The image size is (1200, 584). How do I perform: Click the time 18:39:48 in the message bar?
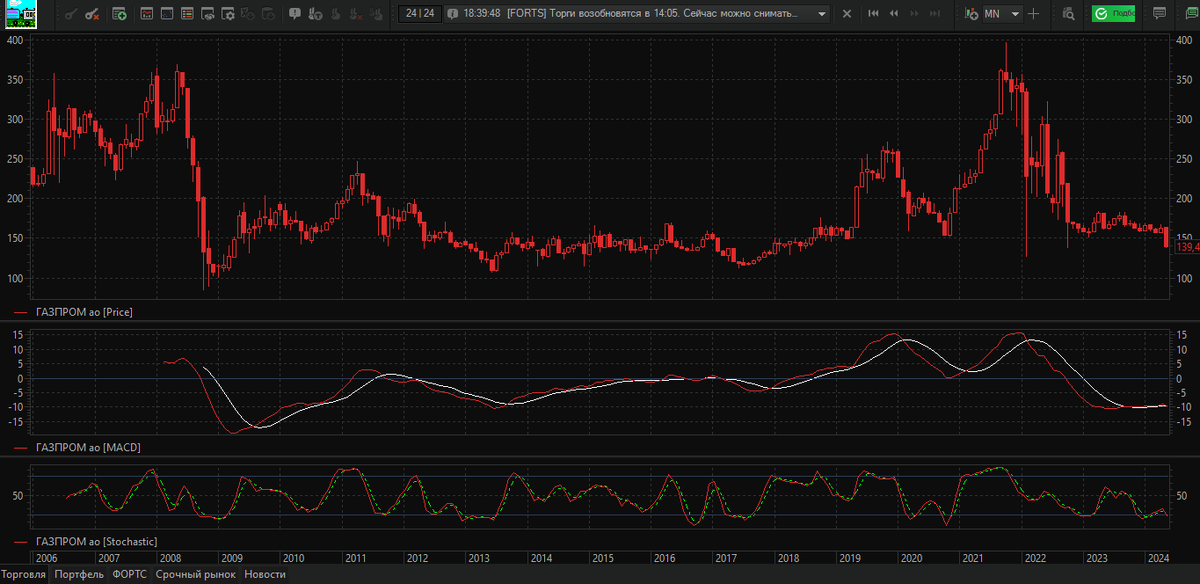[x=482, y=14]
